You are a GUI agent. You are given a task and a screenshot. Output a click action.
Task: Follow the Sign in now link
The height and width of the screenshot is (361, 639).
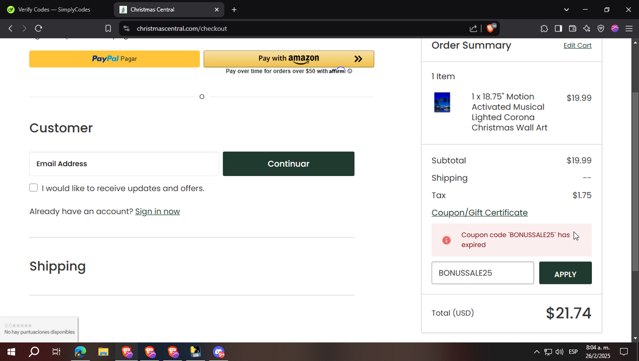pyautogui.click(x=157, y=211)
